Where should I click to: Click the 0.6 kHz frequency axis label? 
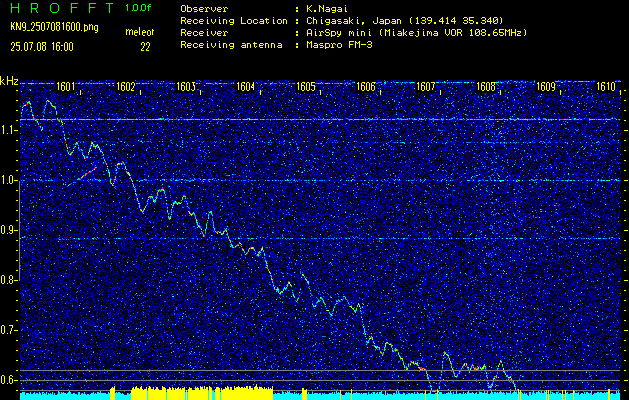[x=7, y=380]
